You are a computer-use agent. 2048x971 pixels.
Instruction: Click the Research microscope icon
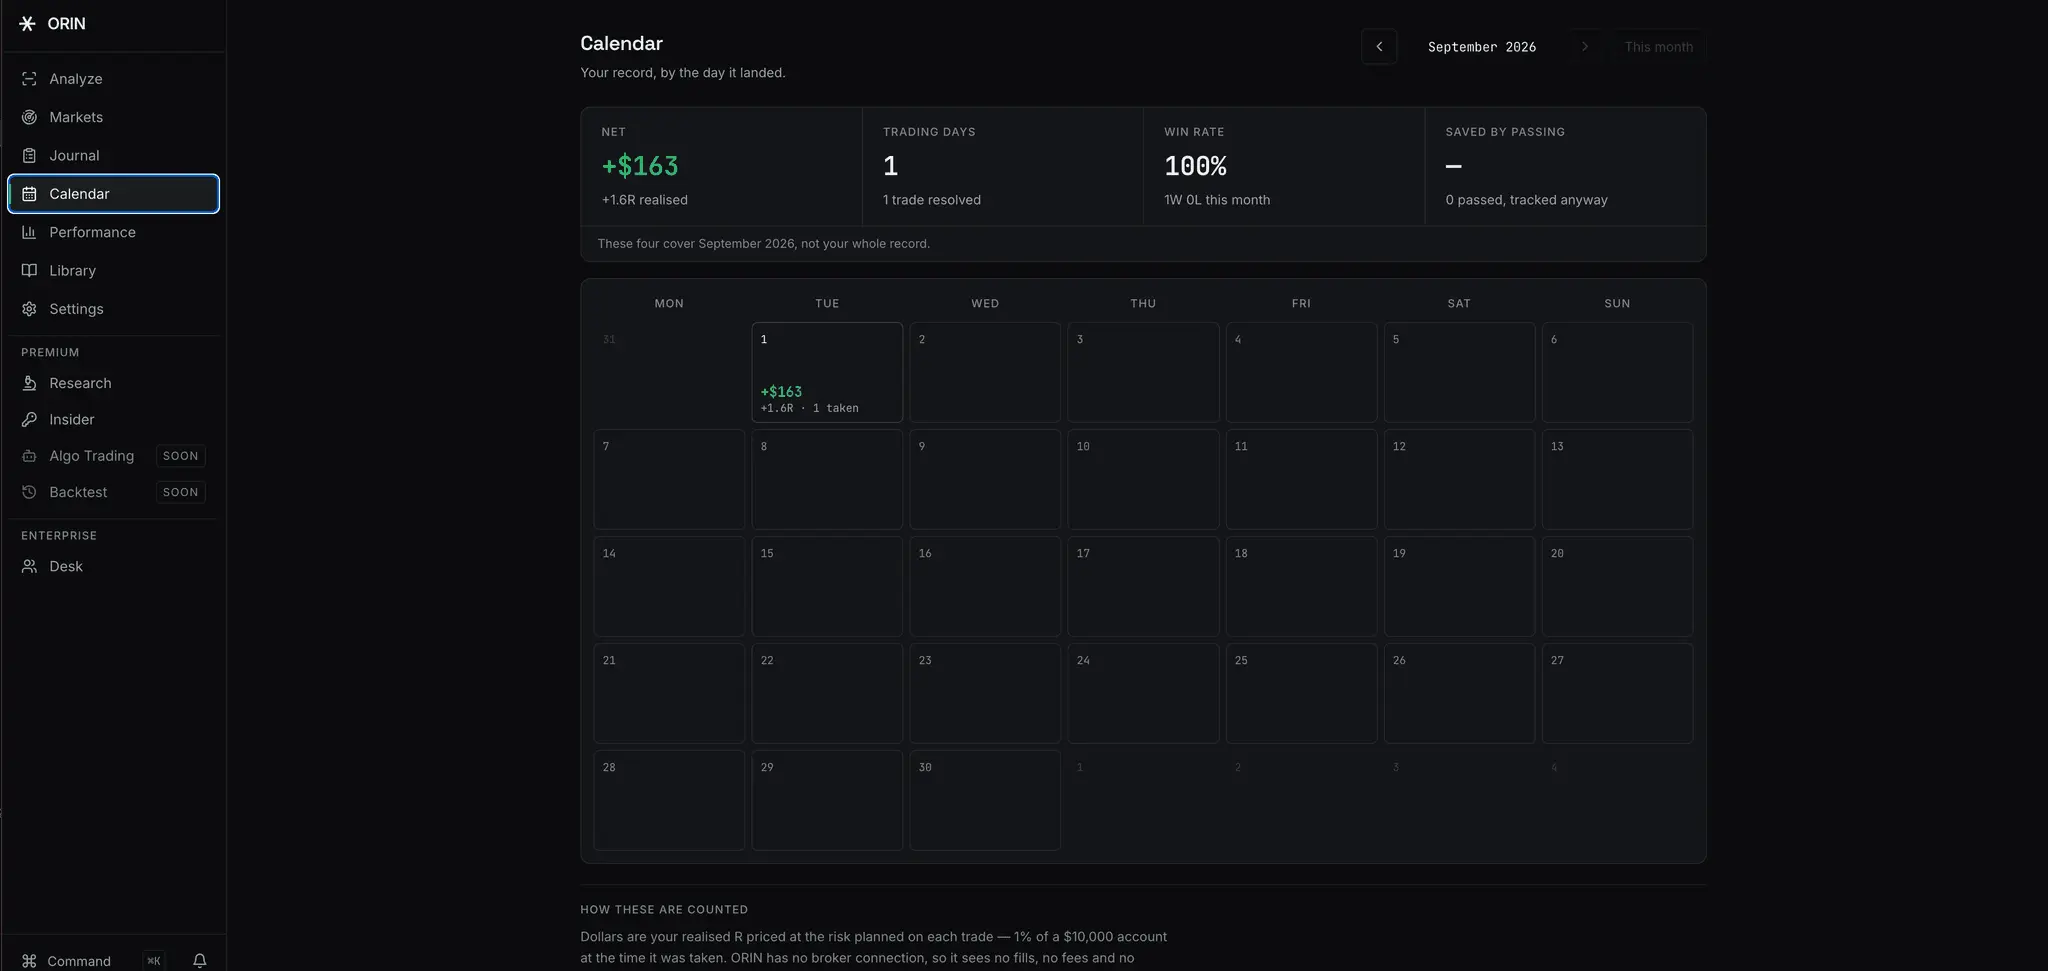click(x=29, y=383)
